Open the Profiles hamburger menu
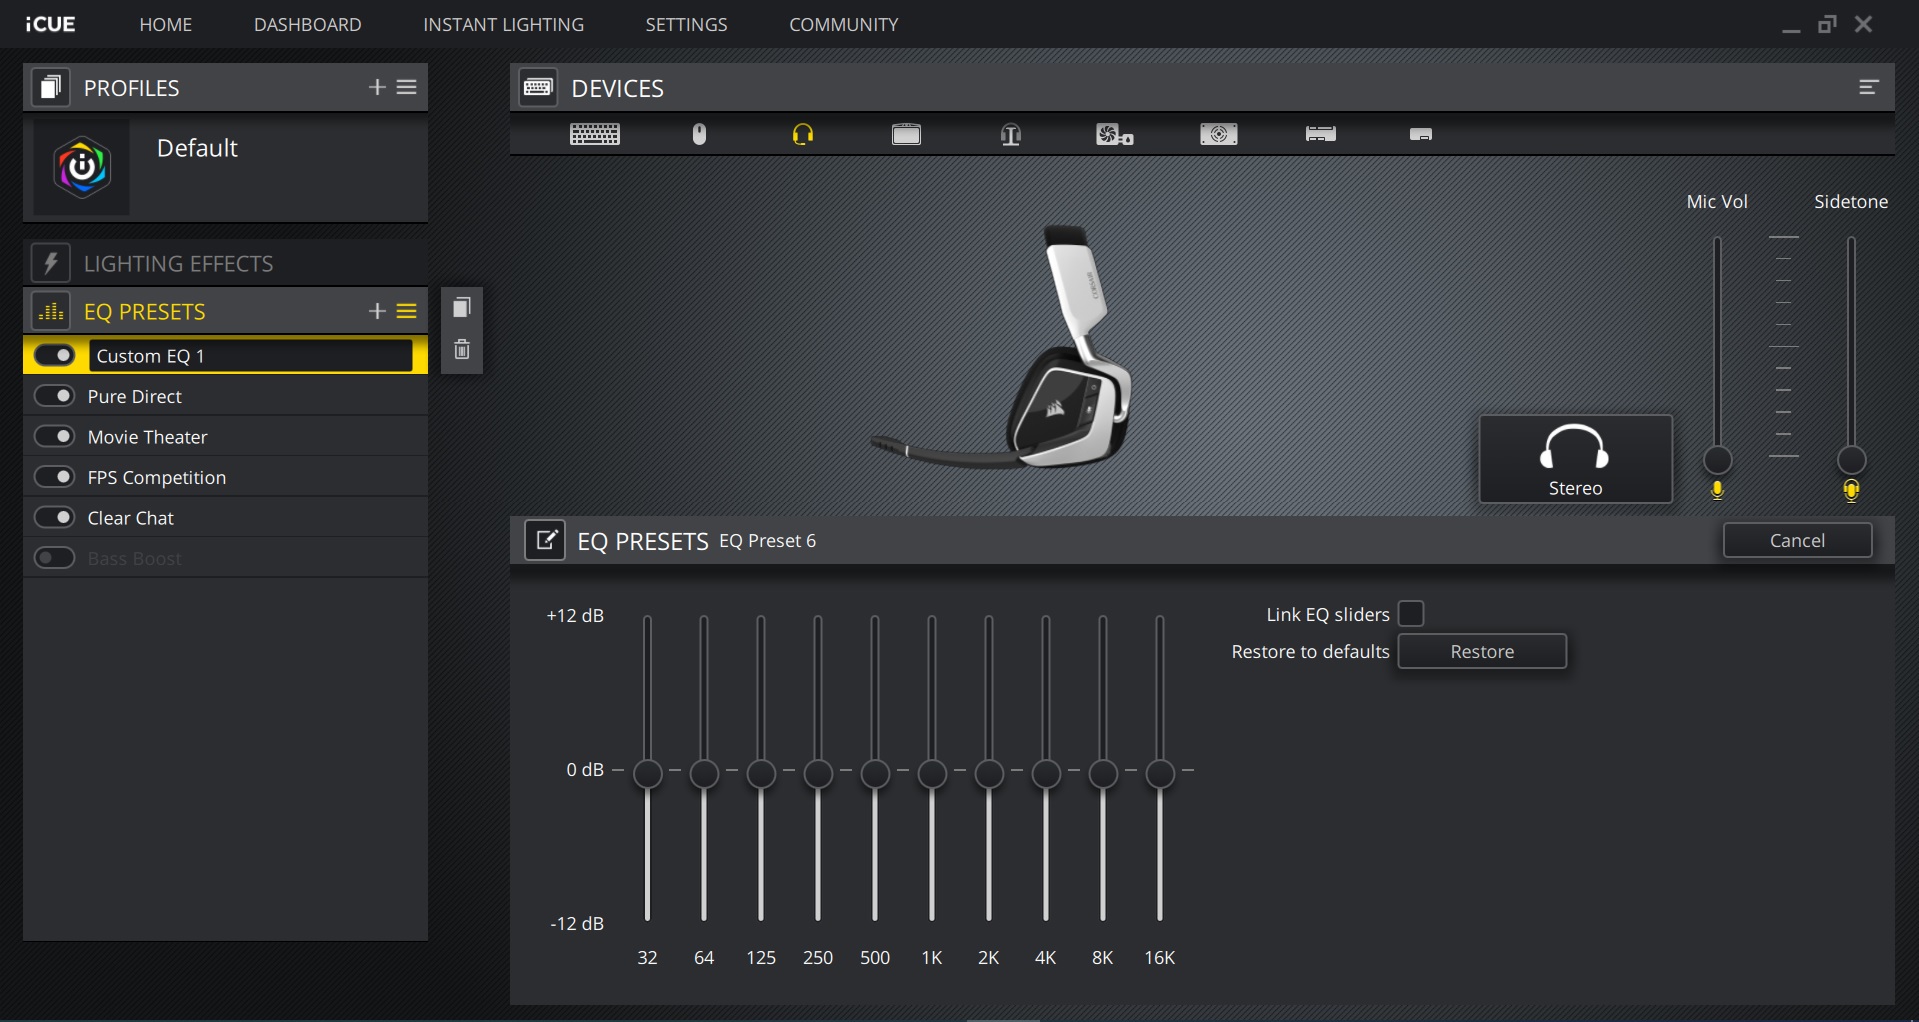The height and width of the screenshot is (1022, 1919). click(x=407, y=87)
